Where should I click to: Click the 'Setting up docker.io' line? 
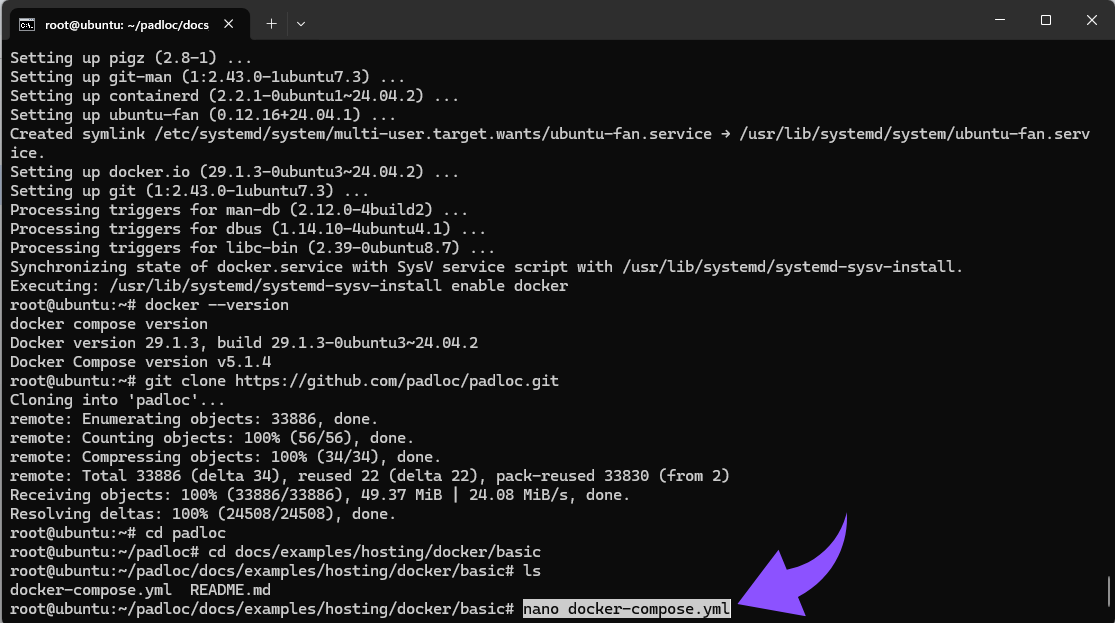(234, 171)
